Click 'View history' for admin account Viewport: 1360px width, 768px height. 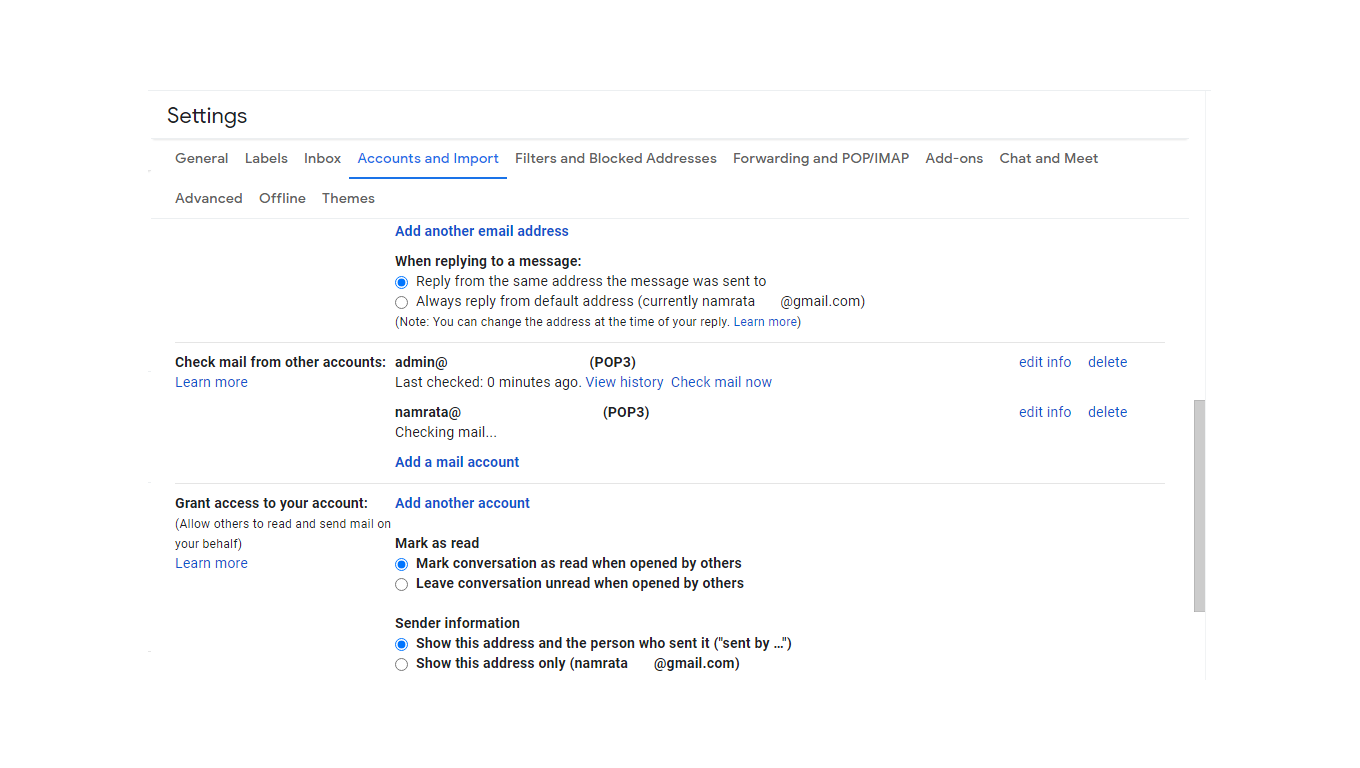point(624,382)
